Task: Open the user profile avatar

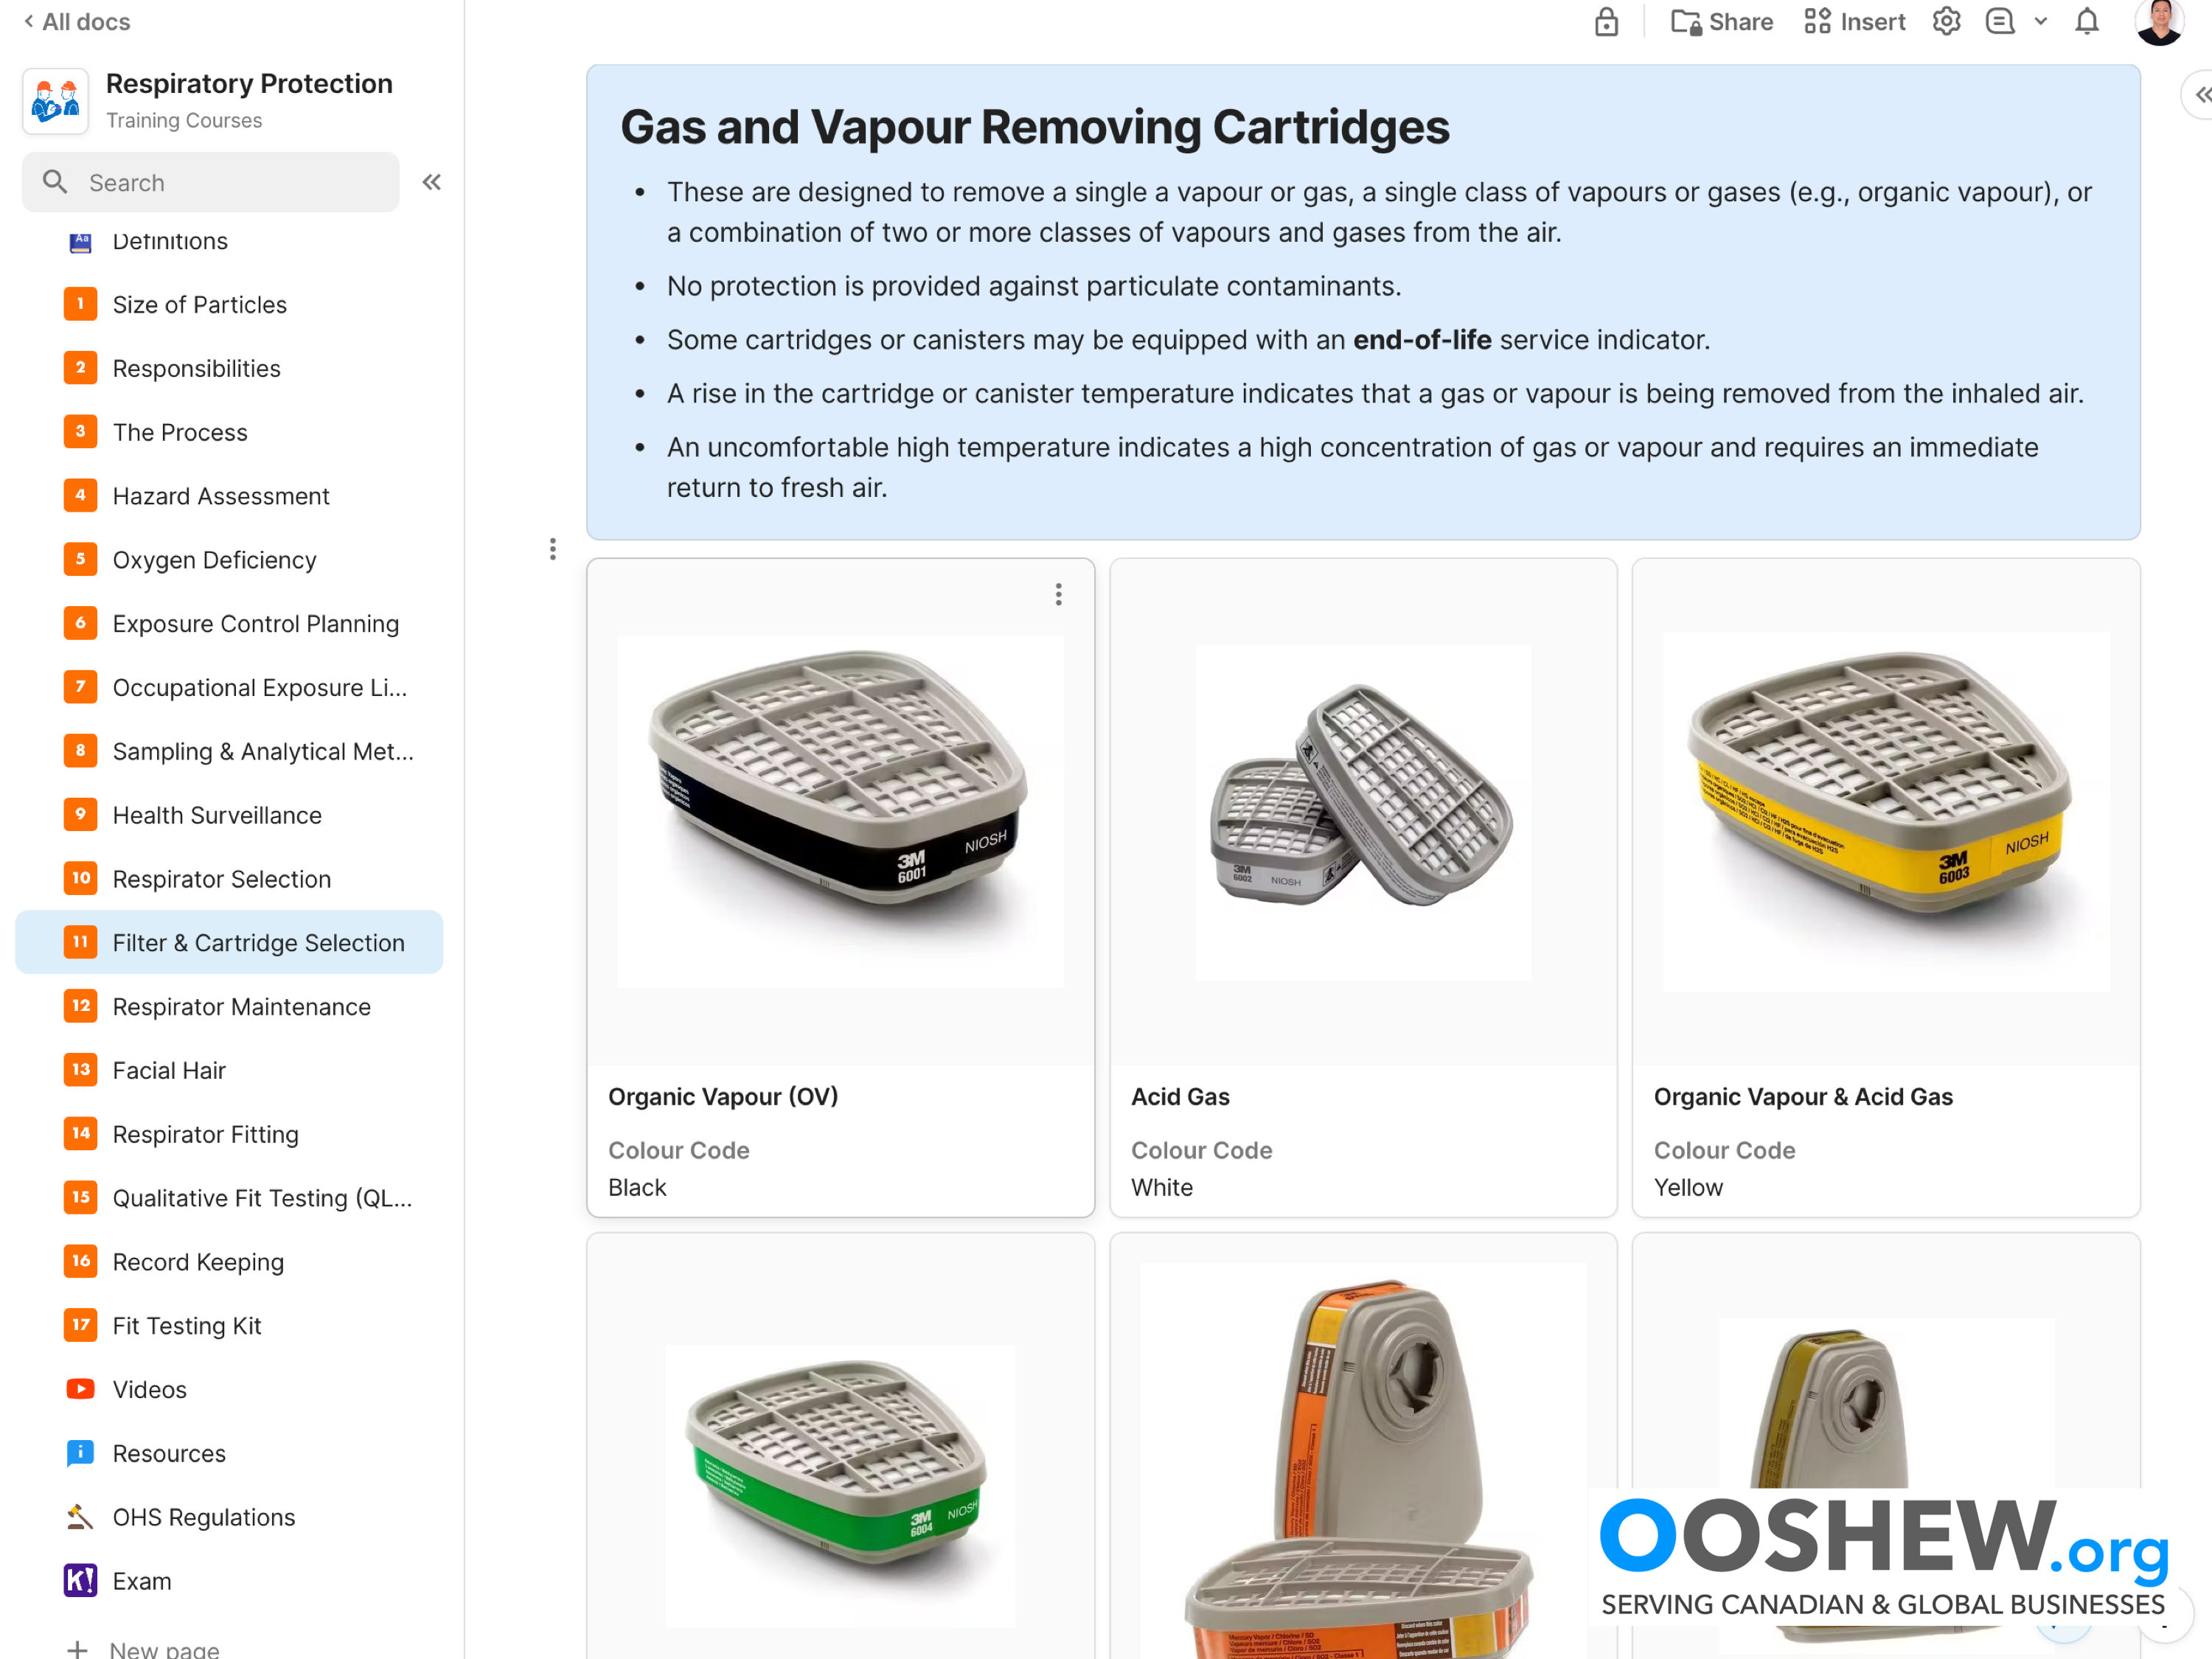Action: click(2159, 22)
